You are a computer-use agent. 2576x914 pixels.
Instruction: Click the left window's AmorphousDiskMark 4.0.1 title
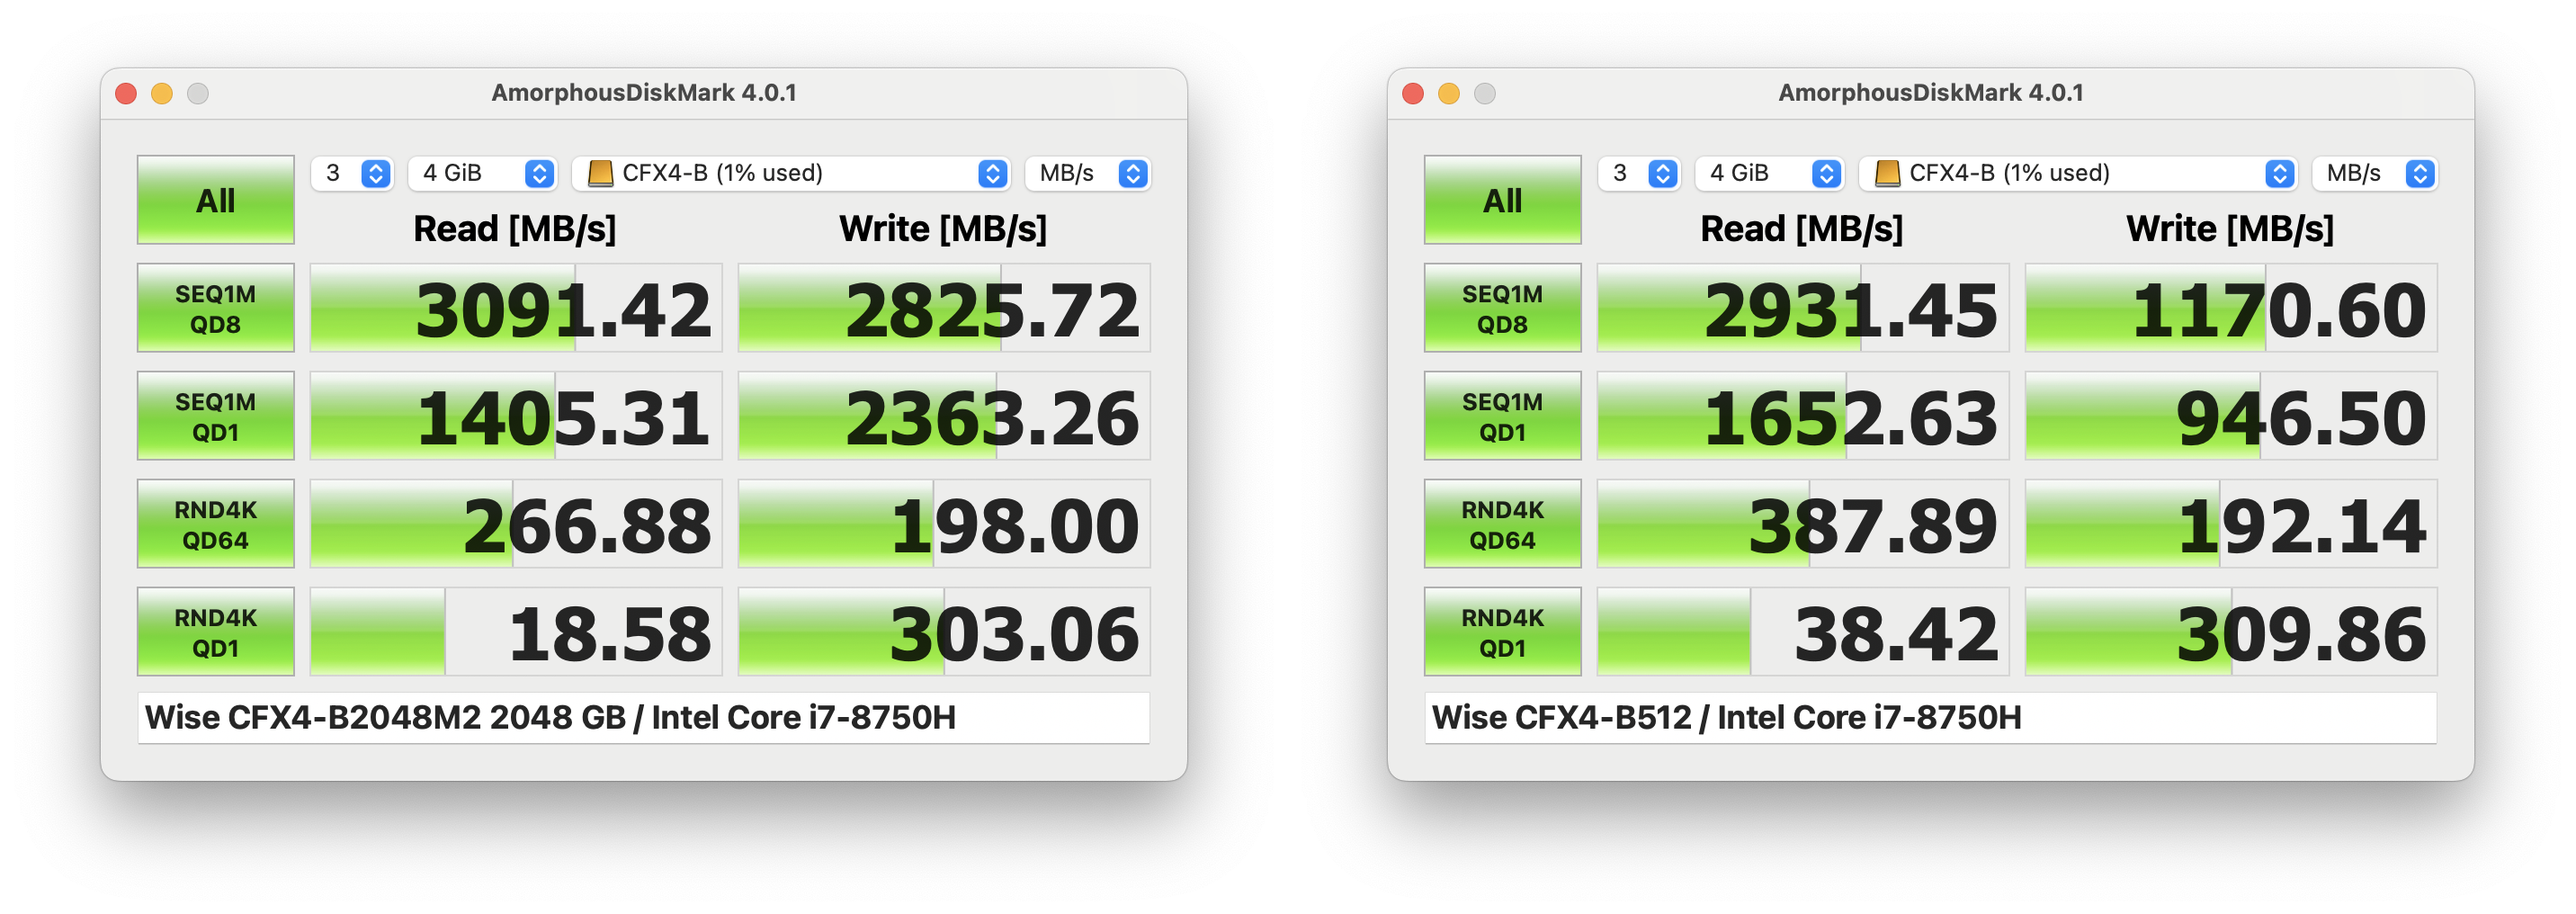pyautogui.click(x=644, y=93)
